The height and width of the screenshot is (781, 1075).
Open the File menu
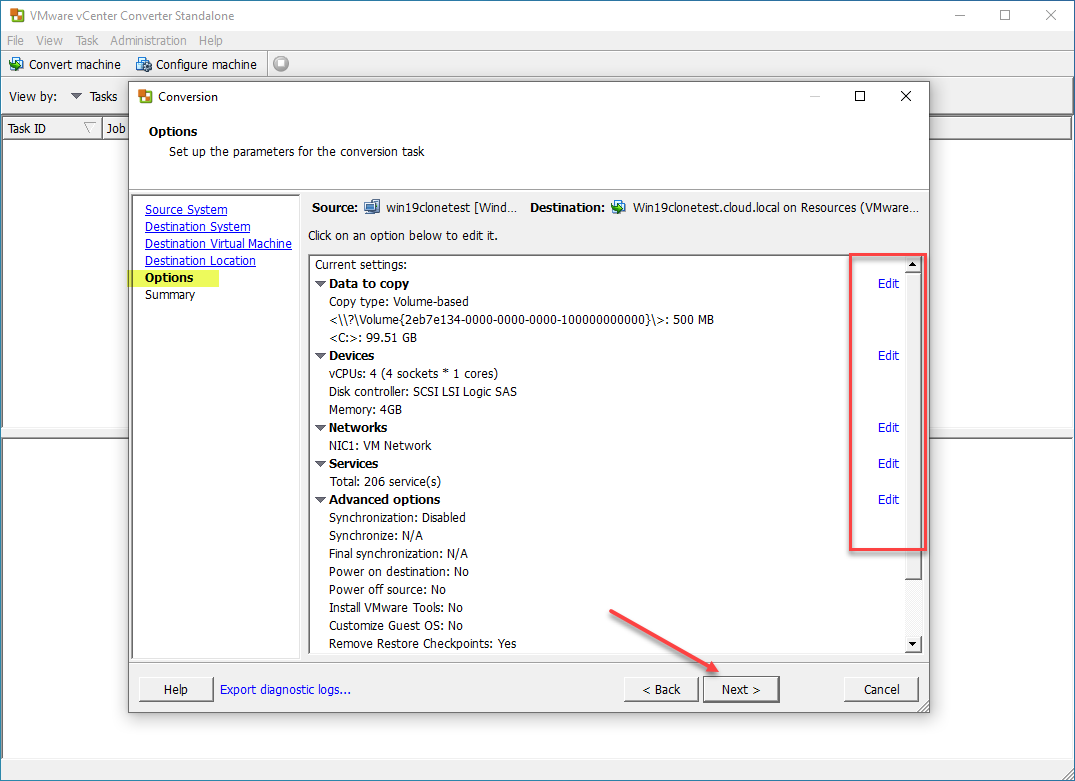15,40
